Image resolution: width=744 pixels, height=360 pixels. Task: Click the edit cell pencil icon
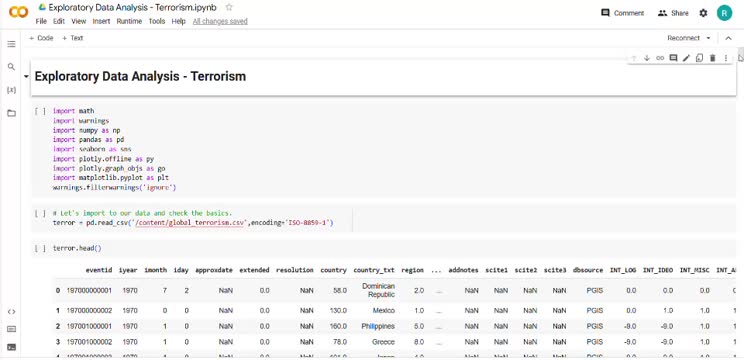coord(686,58)
